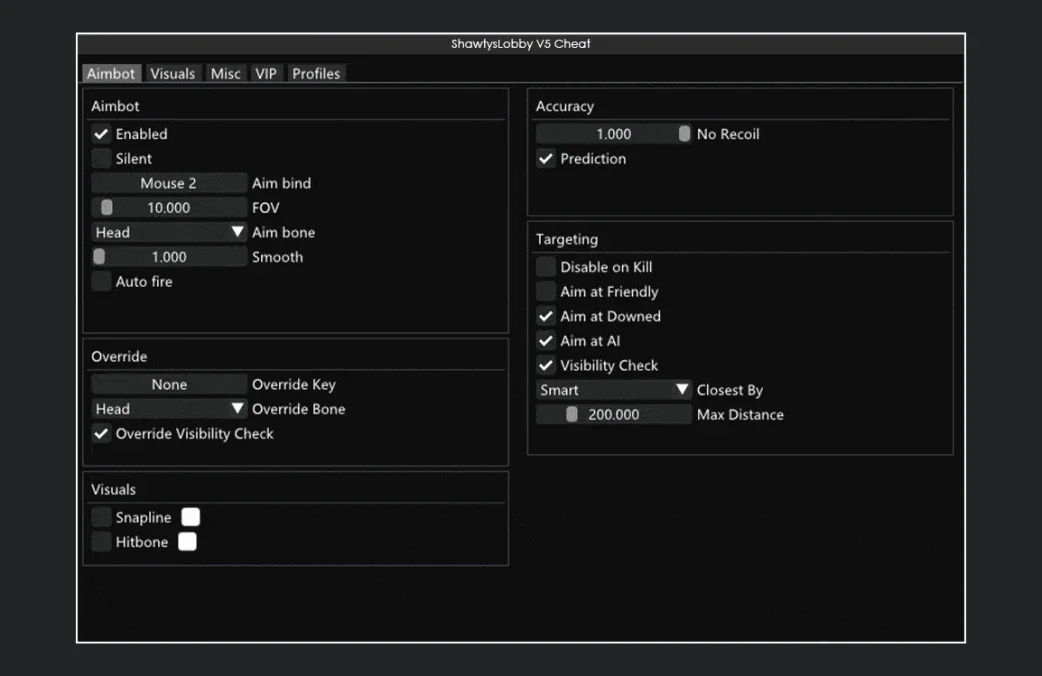
Task: Tick the Disable on Kill checkbox
Action: pos(546,267)
